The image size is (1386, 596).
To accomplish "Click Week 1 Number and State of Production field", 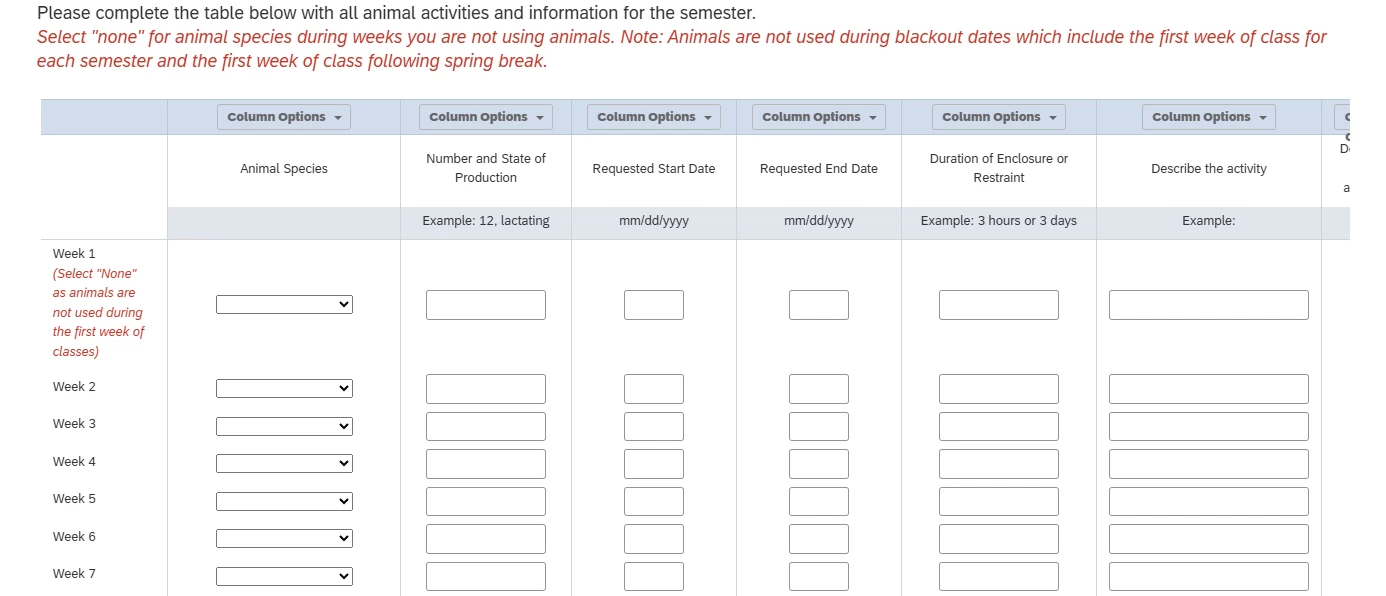I will pyautogui.click(x=486, y=305).
